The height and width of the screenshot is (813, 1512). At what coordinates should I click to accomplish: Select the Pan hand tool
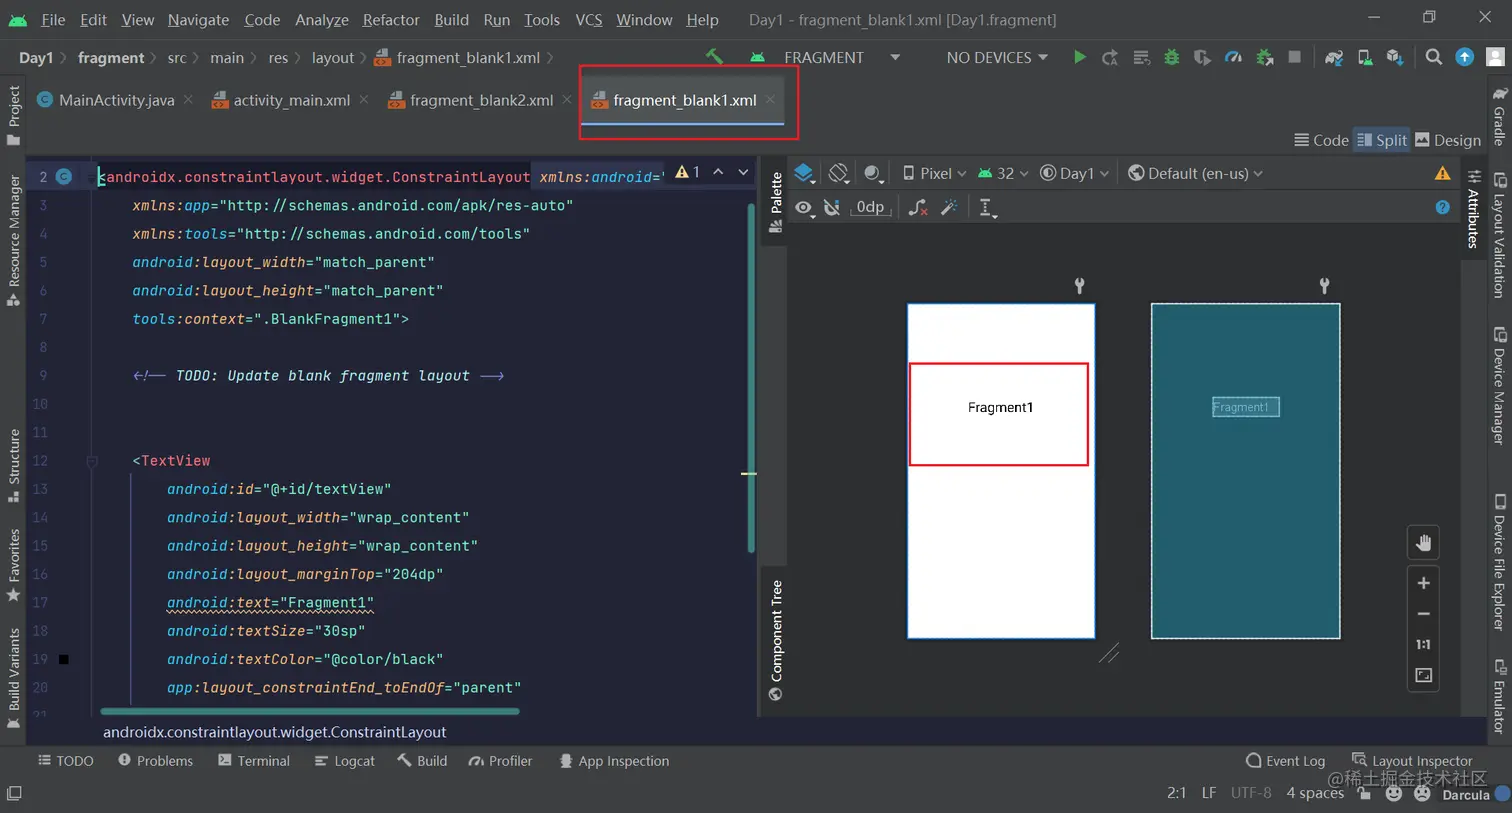[x=1424, y=543]
